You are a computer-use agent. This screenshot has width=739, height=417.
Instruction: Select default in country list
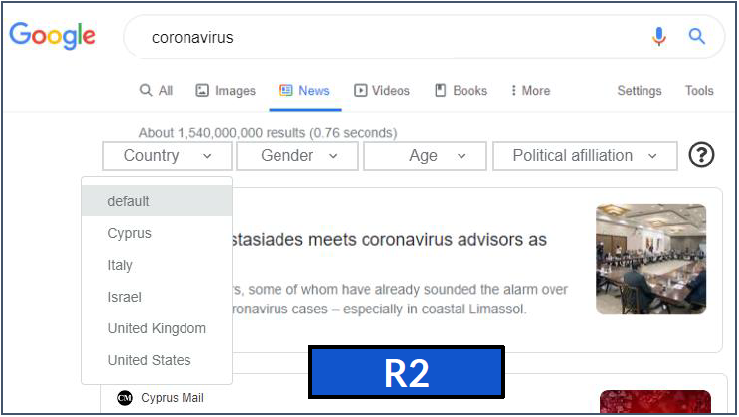[157, 201]
